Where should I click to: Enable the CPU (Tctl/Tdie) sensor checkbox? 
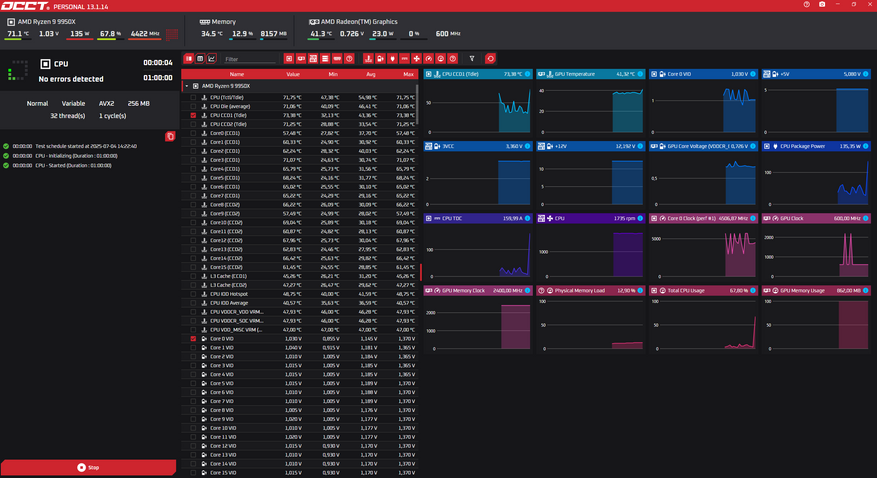coord(193,97)
